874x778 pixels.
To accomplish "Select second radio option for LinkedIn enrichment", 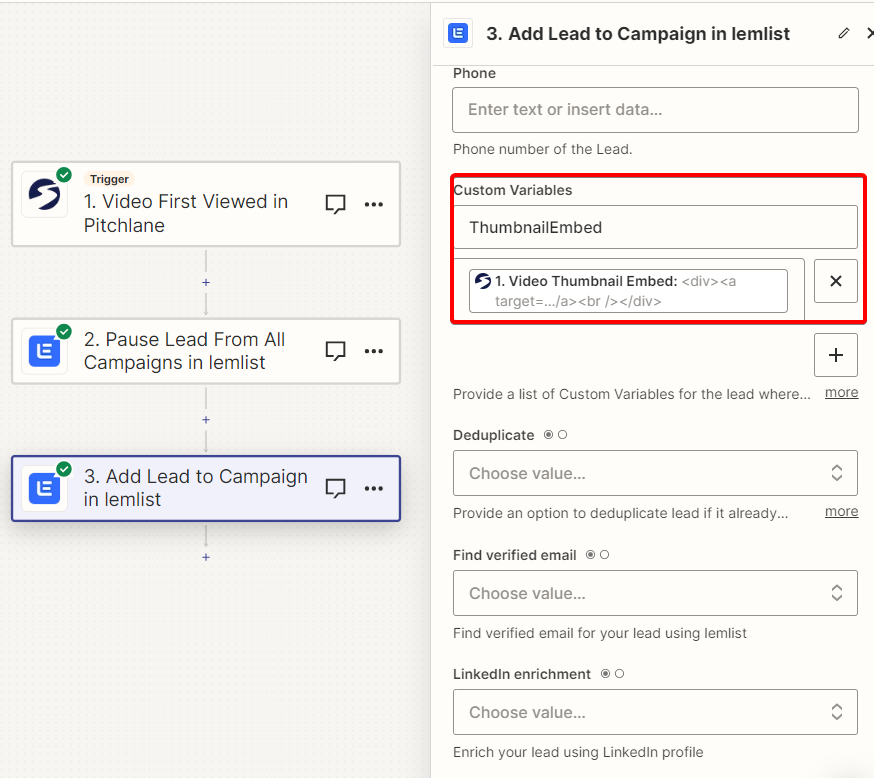I will point(619,674).
